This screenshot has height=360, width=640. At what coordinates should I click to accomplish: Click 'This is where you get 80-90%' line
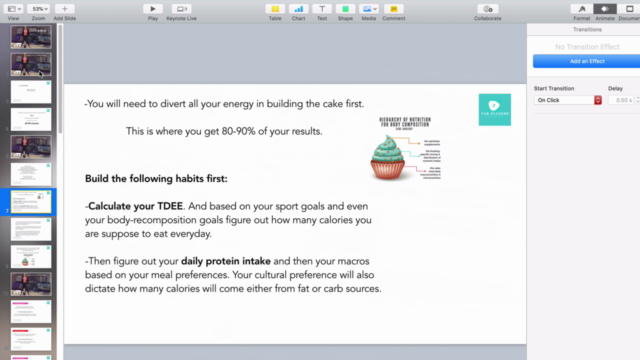(224, 131)
